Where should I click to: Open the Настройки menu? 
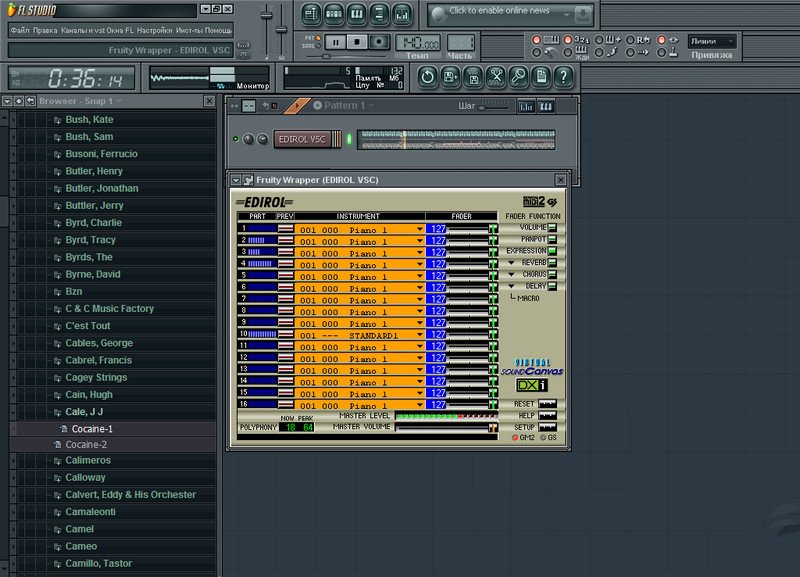coord(153,30)
